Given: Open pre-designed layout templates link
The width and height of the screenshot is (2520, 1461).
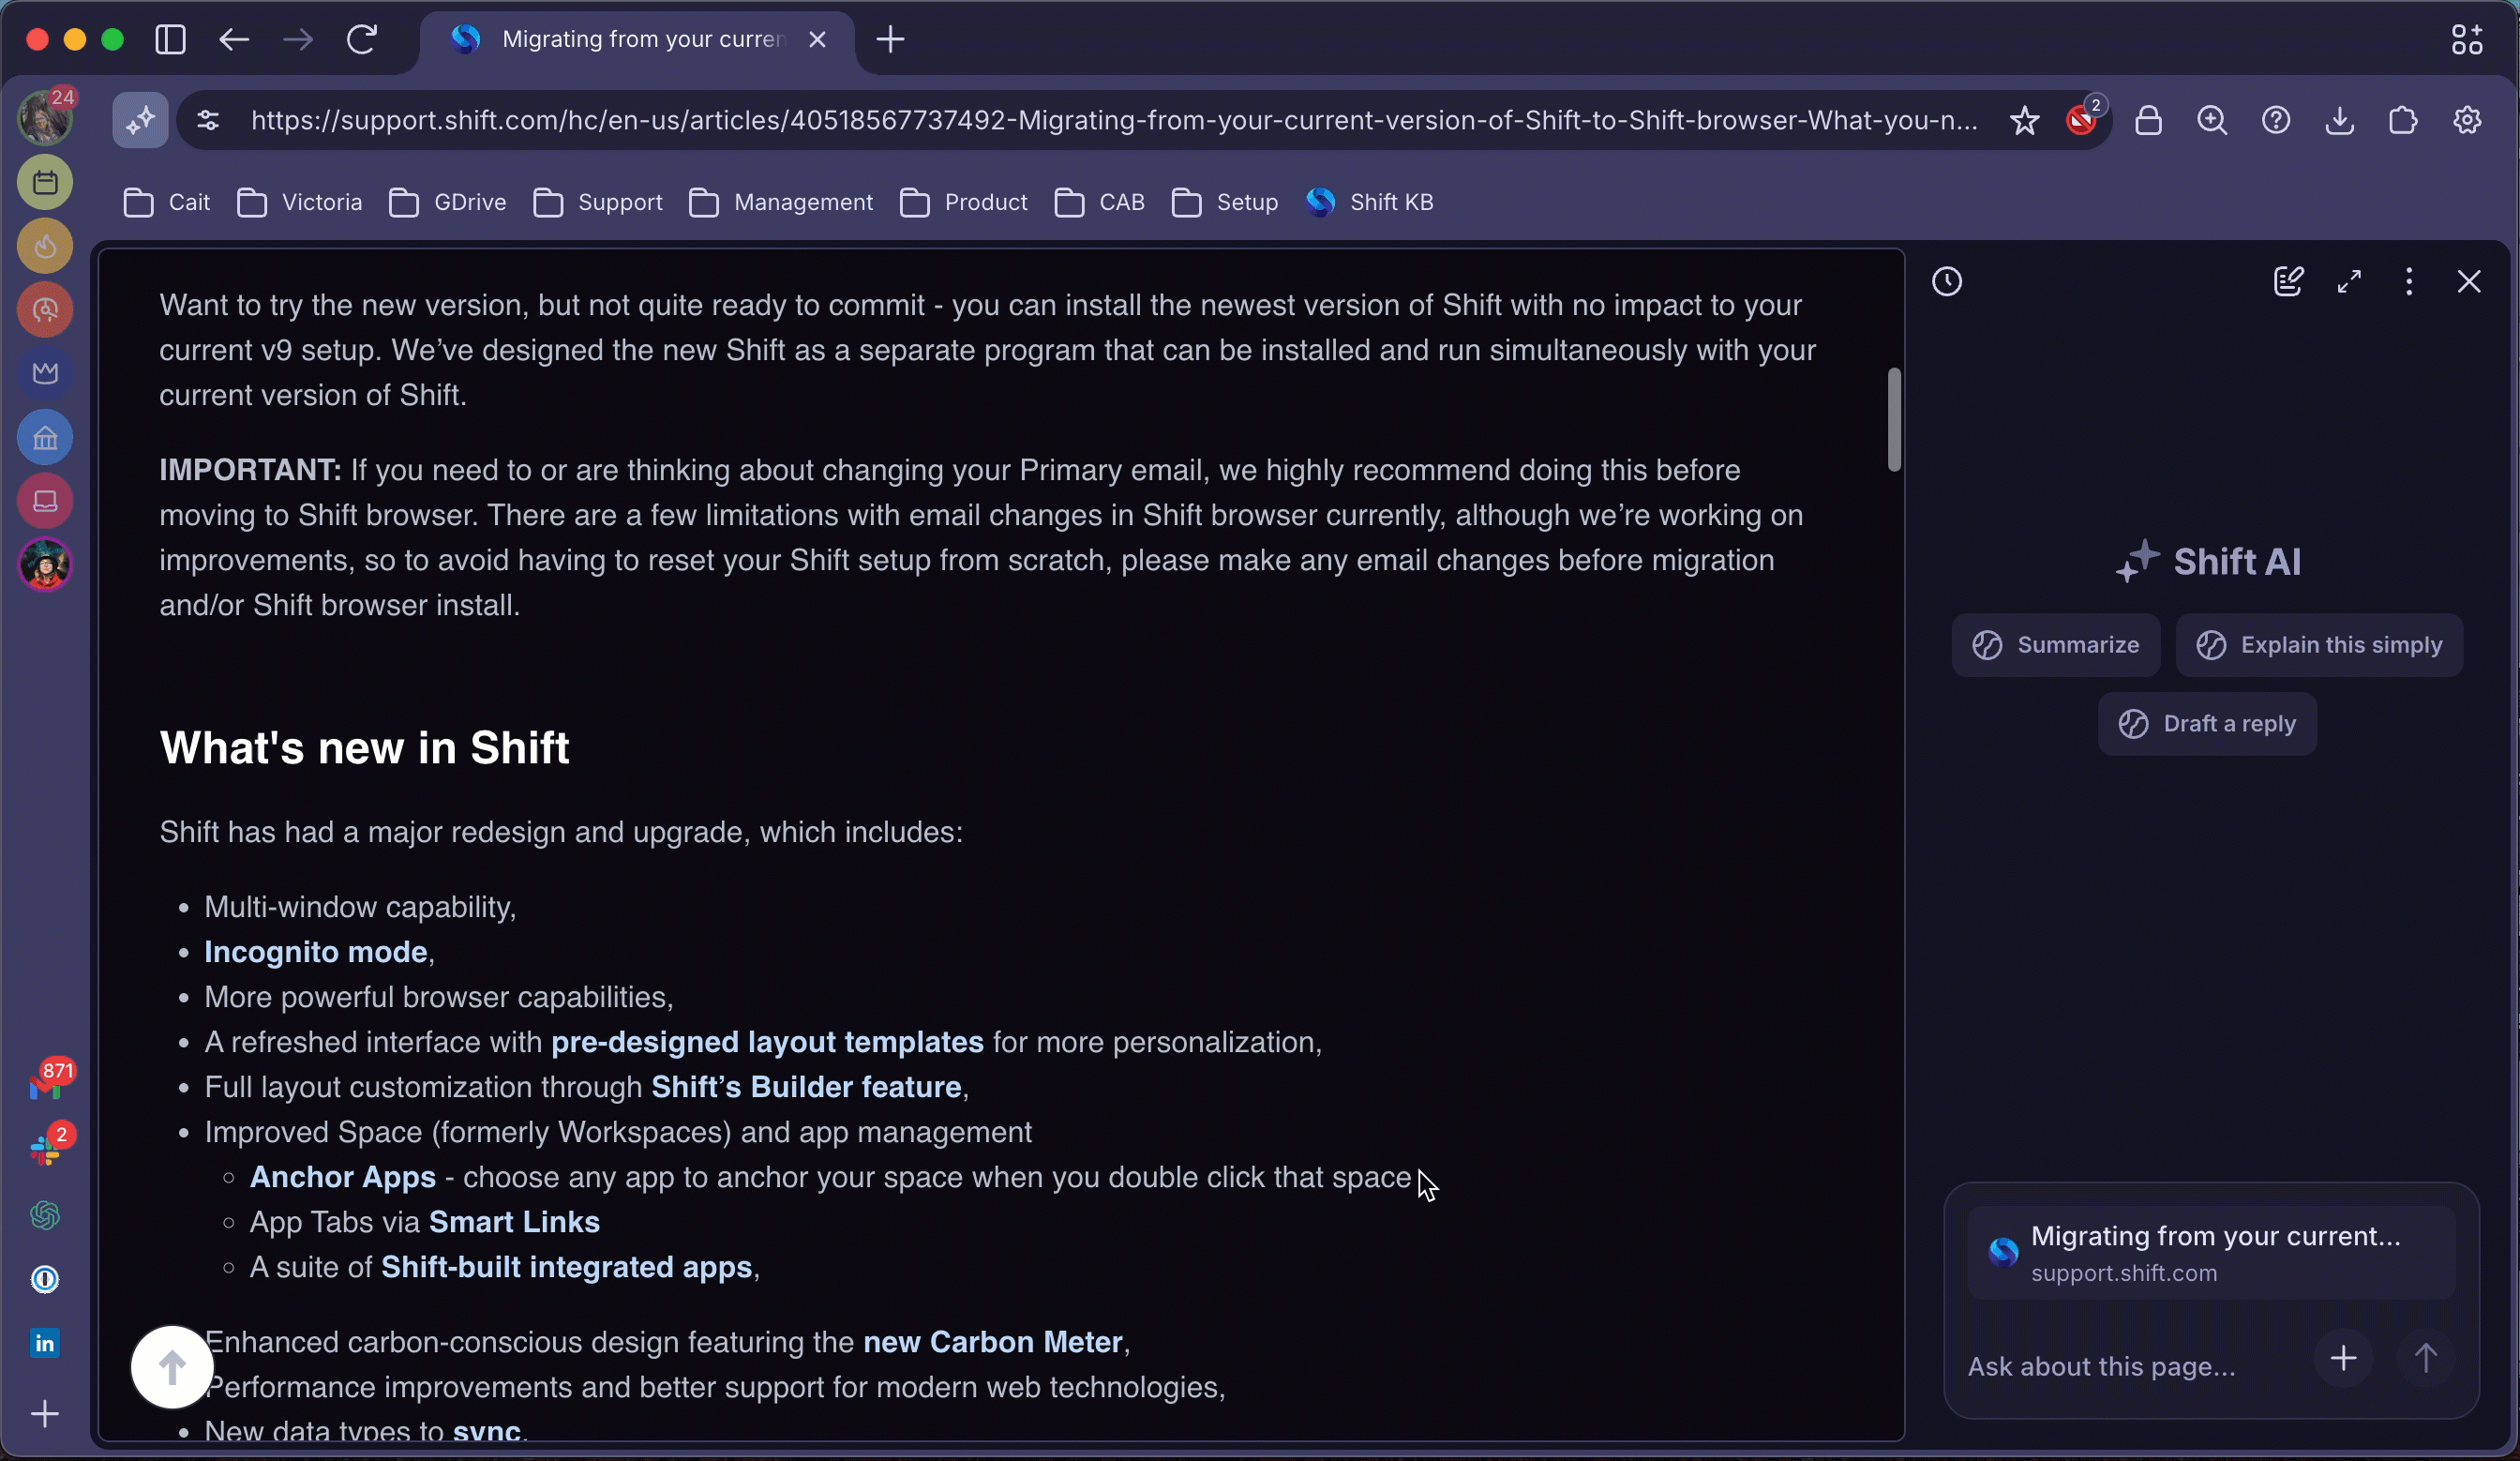Looking at the screenshot, I should click(767, 1042).
